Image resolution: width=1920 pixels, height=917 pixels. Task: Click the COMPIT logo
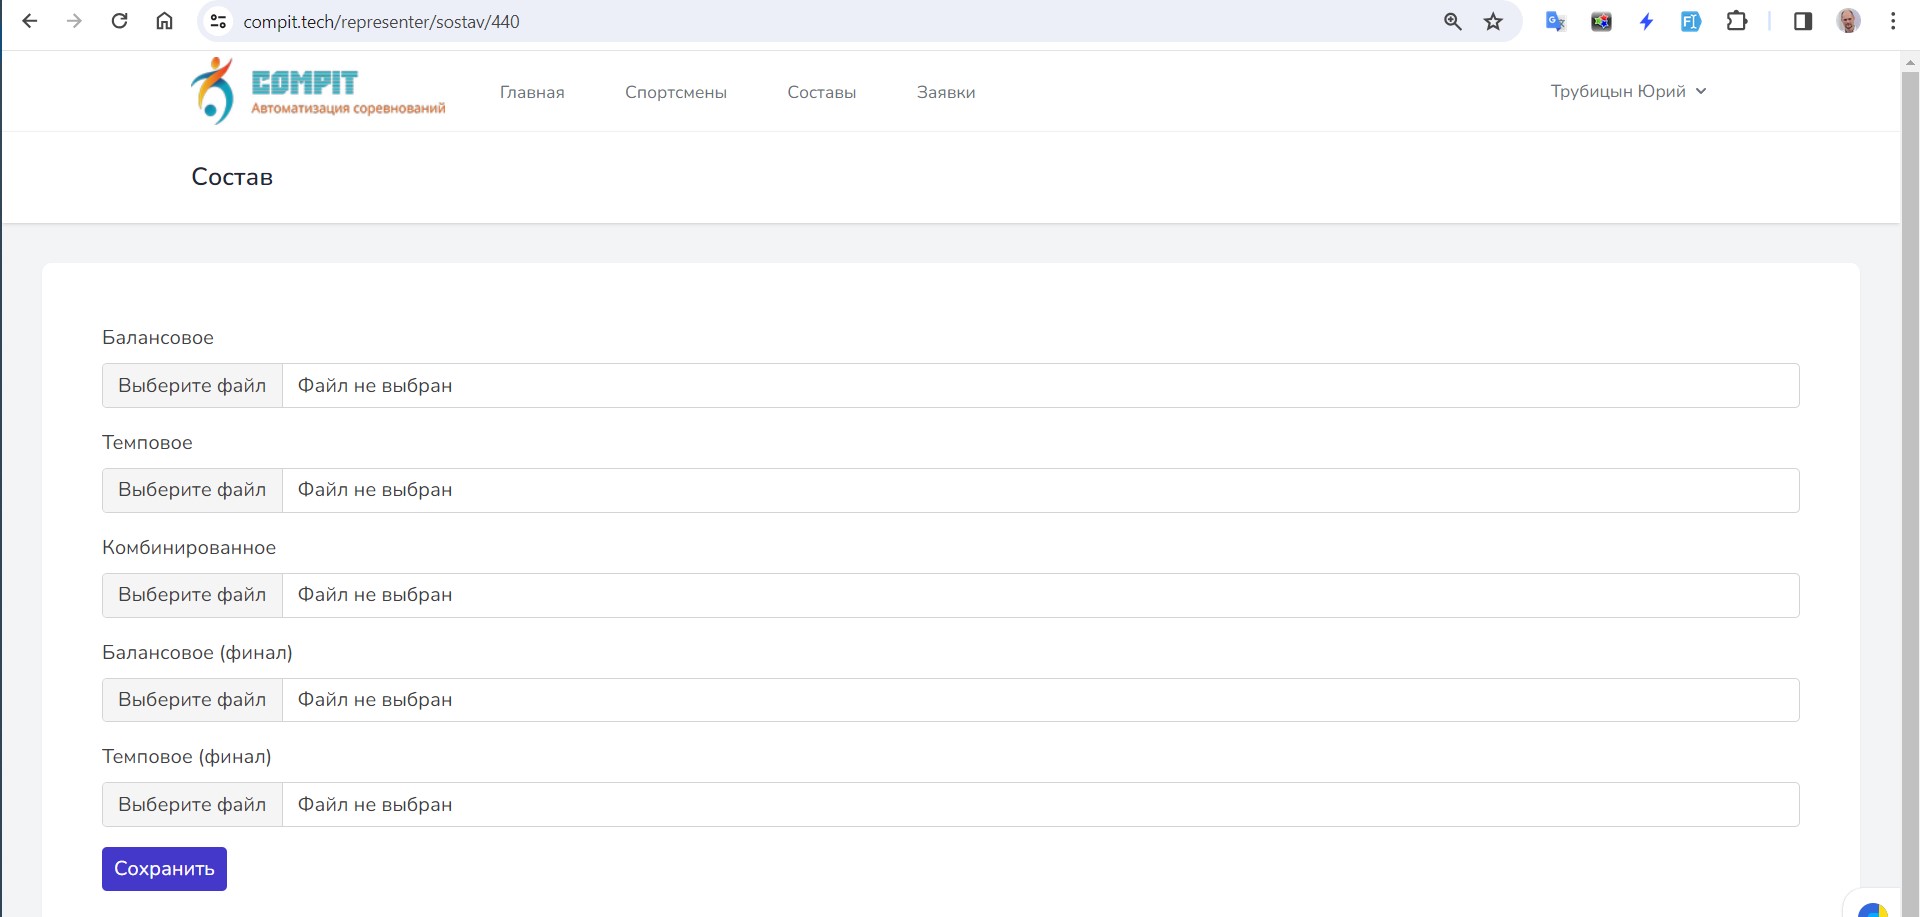(x=317, y=91)
